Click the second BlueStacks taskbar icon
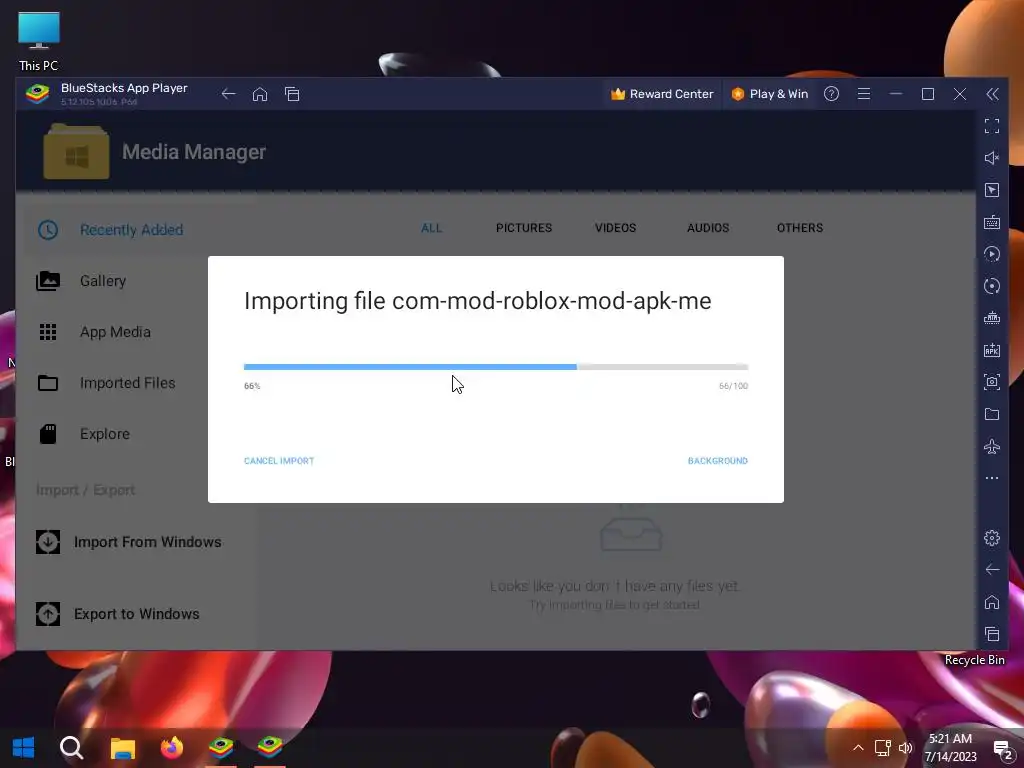 (x=270, y=746)
